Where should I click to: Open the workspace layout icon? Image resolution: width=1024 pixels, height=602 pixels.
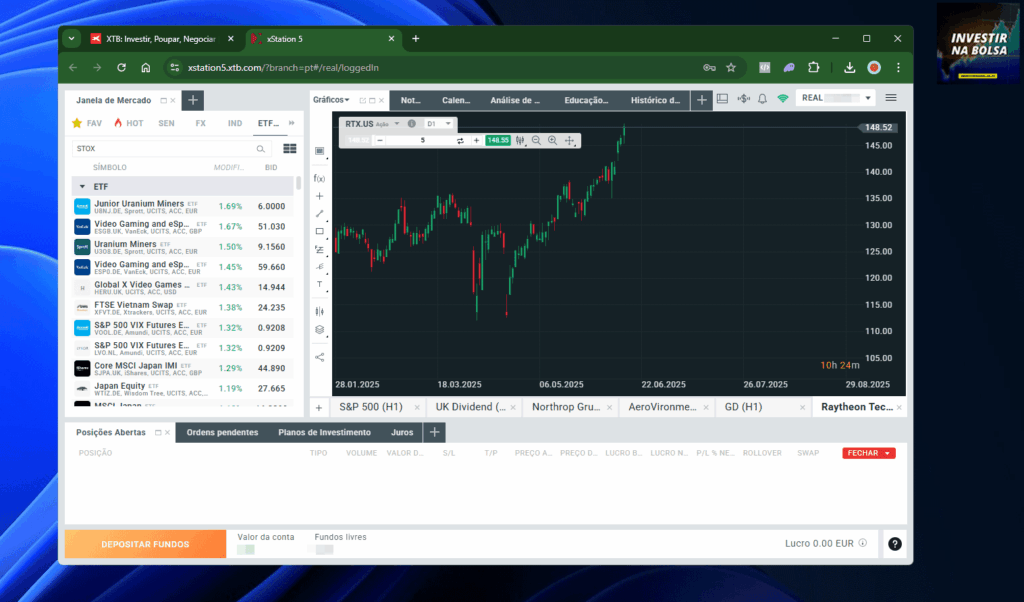722,99
